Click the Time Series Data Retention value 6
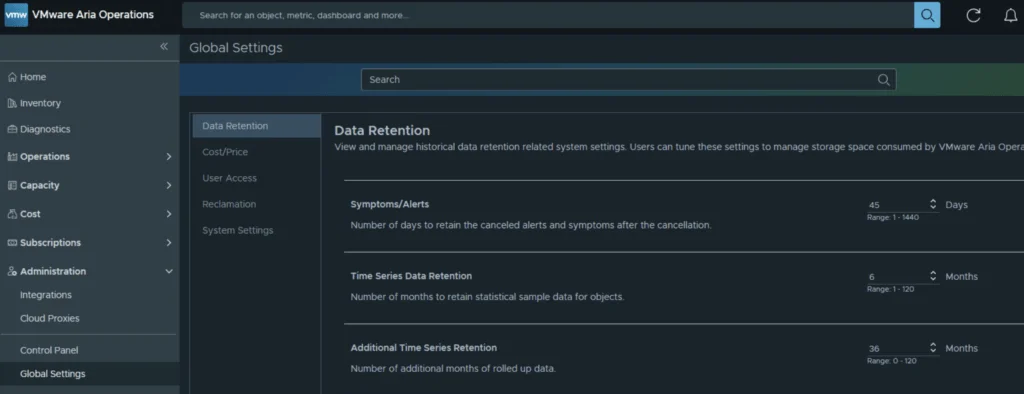This screenshot has height=394, width=1024. point(897,276)
